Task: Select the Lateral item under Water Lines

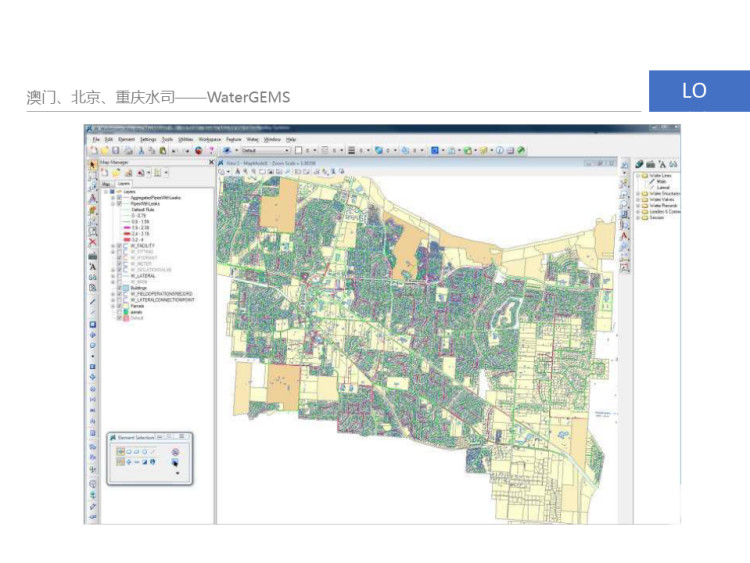Action: coord(663,188)
